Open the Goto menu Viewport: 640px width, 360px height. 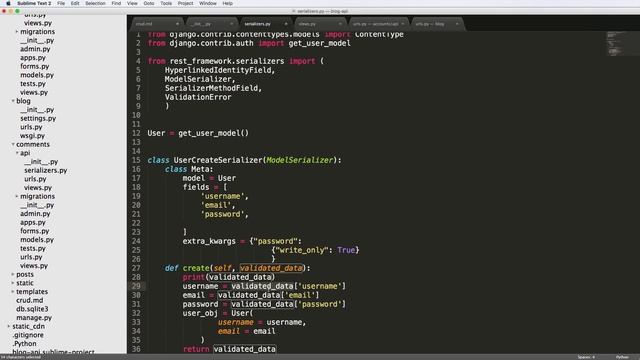(x=149, y=3)
